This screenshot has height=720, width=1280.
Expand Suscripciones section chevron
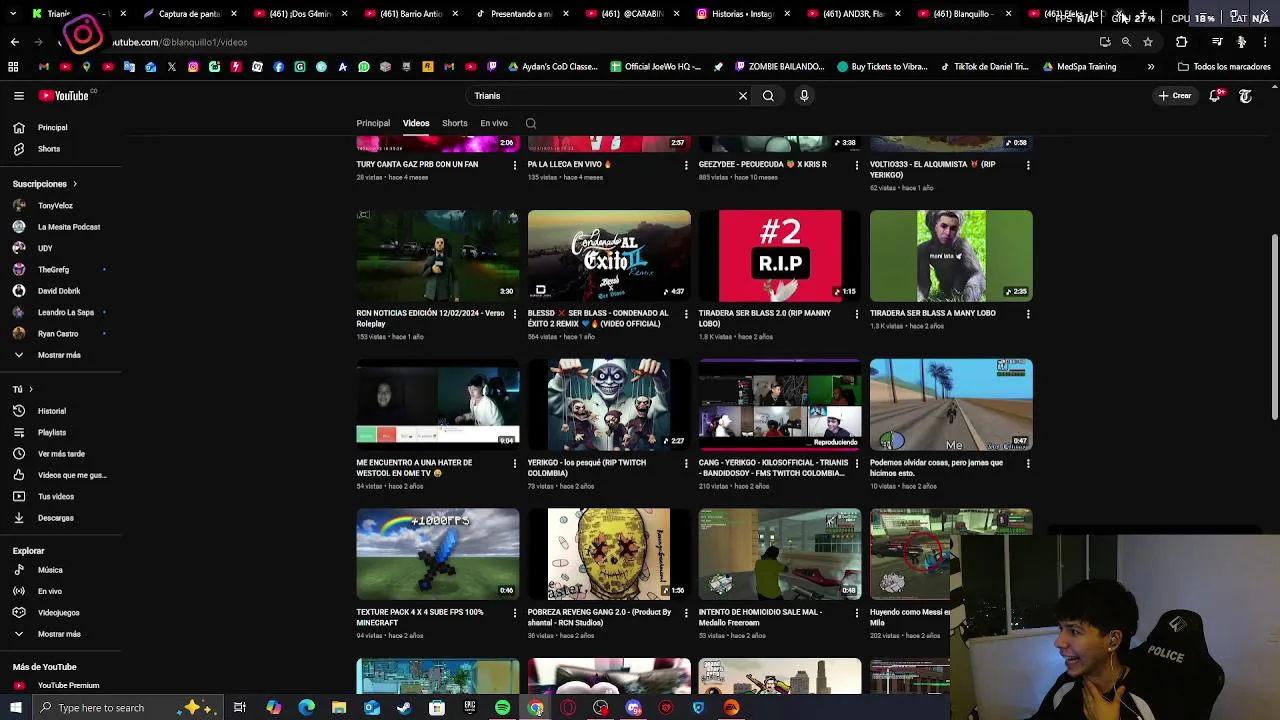(x=74, y=184)
